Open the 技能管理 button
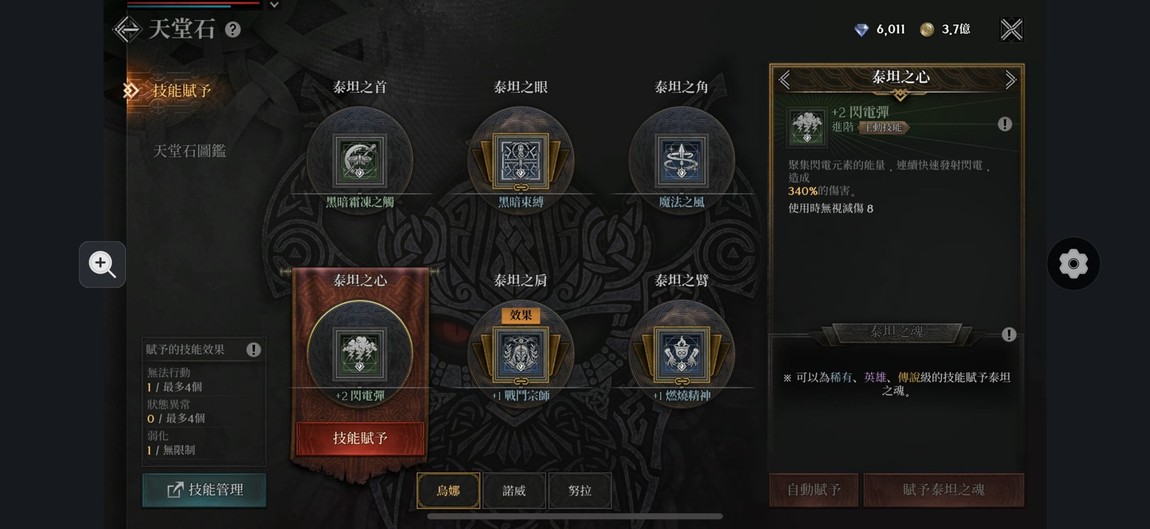 pyautogui.click(x=204, y=490)
